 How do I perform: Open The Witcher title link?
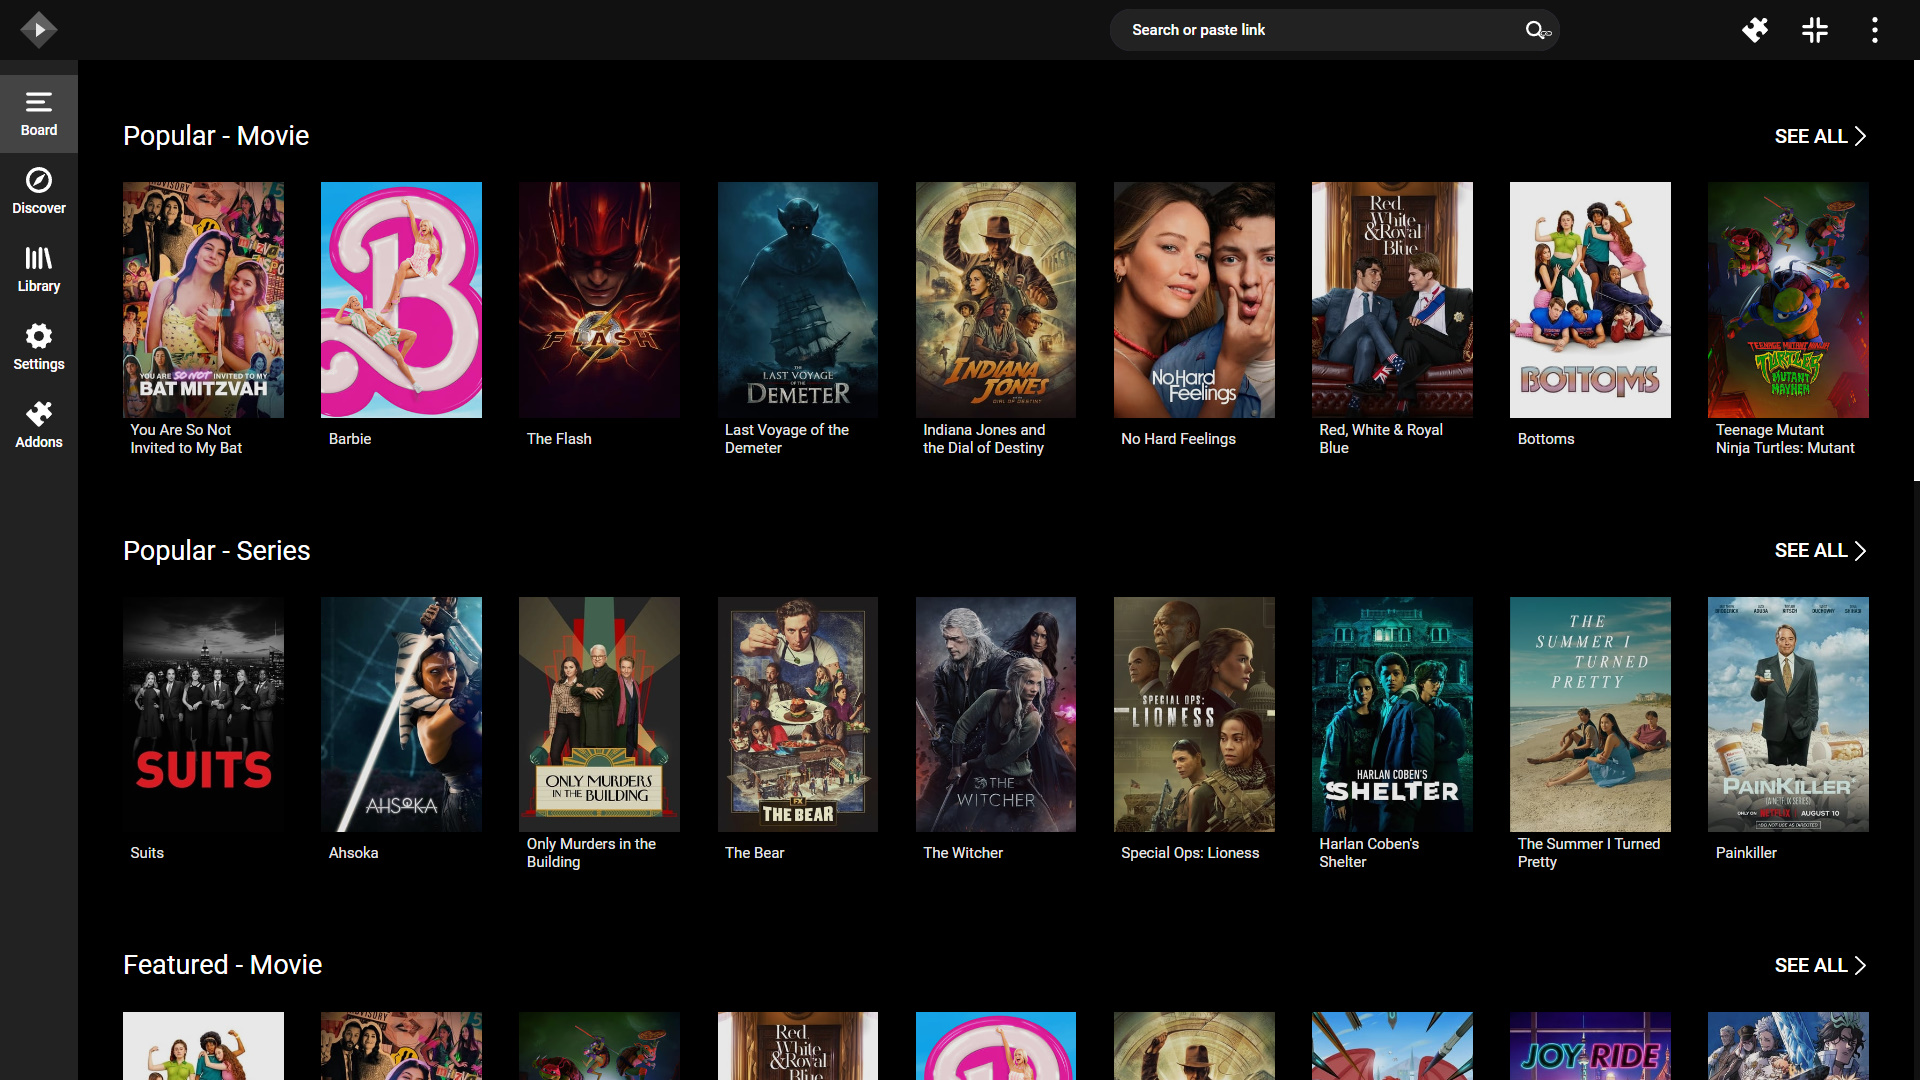(x=963, y=853)
